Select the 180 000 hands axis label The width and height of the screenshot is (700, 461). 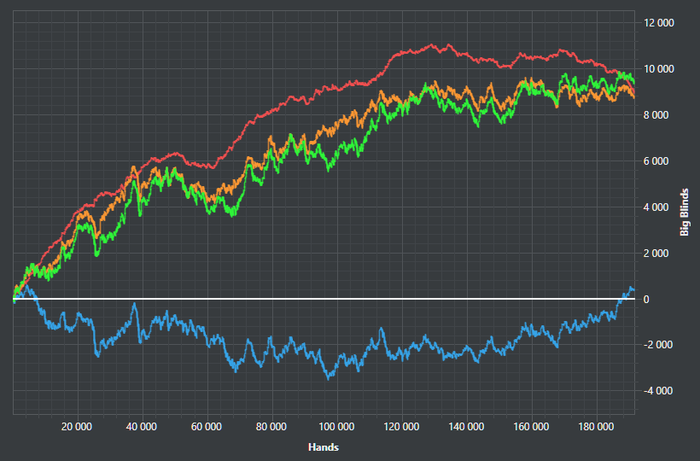coord(596,427)
